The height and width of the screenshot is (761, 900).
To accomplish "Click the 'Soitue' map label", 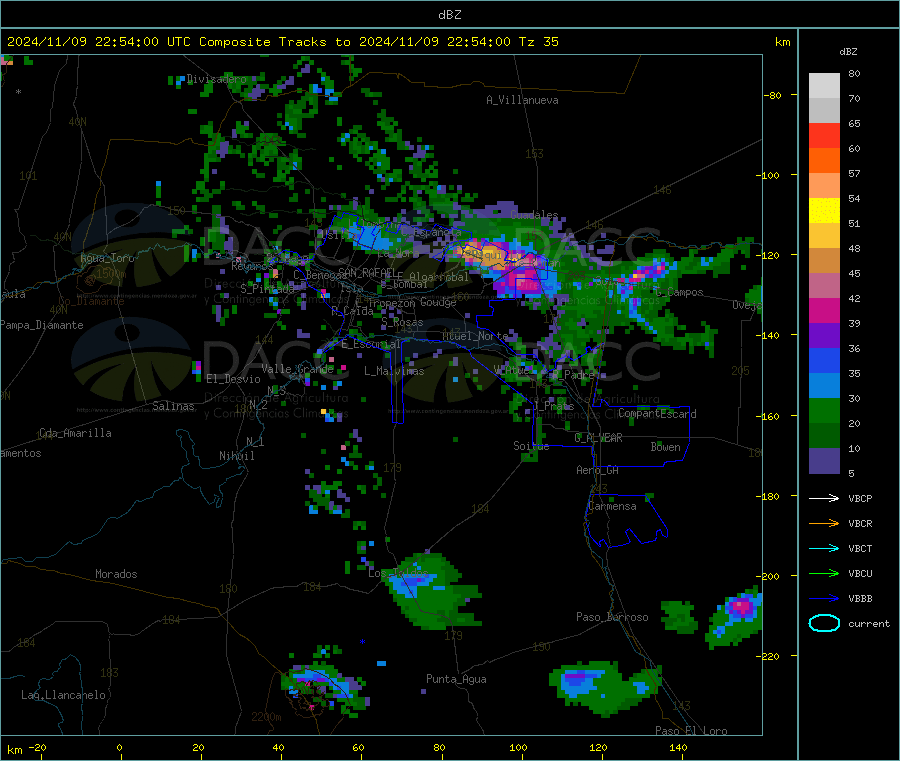I will (x=531, y=446).
